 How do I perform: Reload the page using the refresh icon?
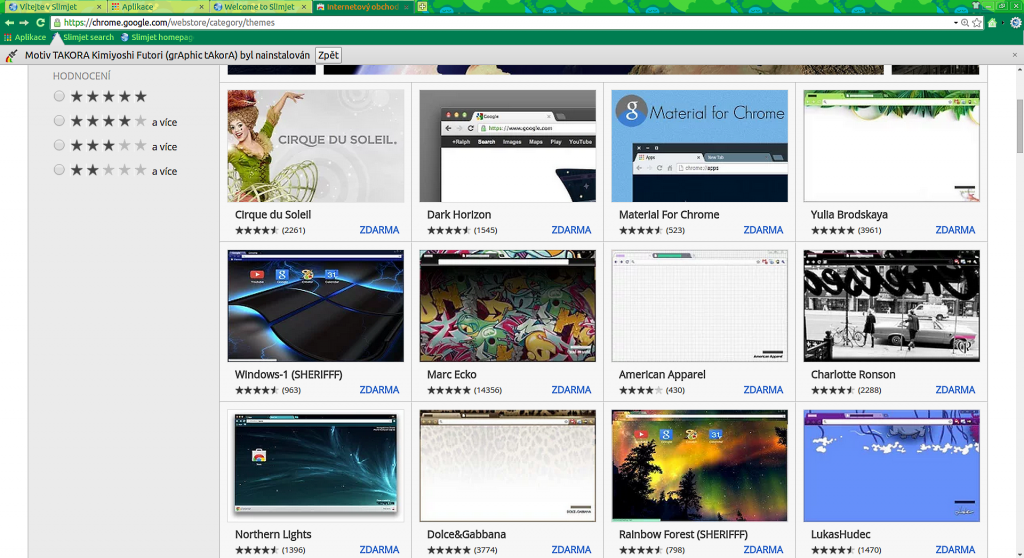click(40, 22)
